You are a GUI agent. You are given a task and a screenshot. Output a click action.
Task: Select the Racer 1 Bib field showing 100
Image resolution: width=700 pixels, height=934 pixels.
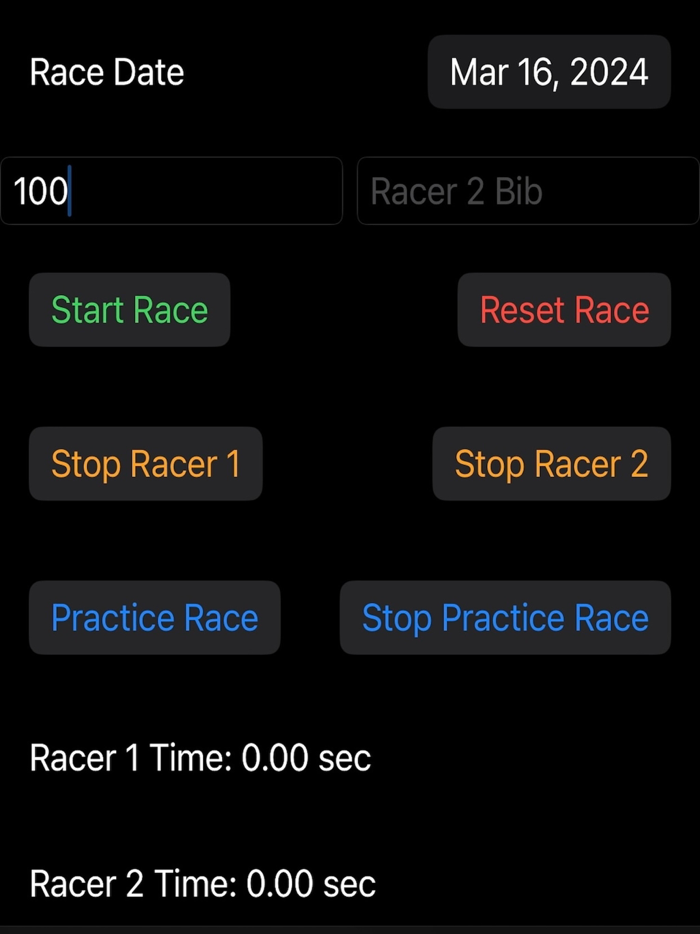tap(170, 191)
